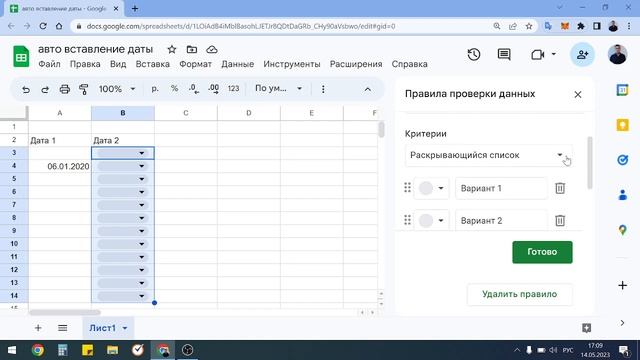Open the dropdown in cell B3
Image resolution: width=640 pixels, height=360 pixels.
point(142,153)
